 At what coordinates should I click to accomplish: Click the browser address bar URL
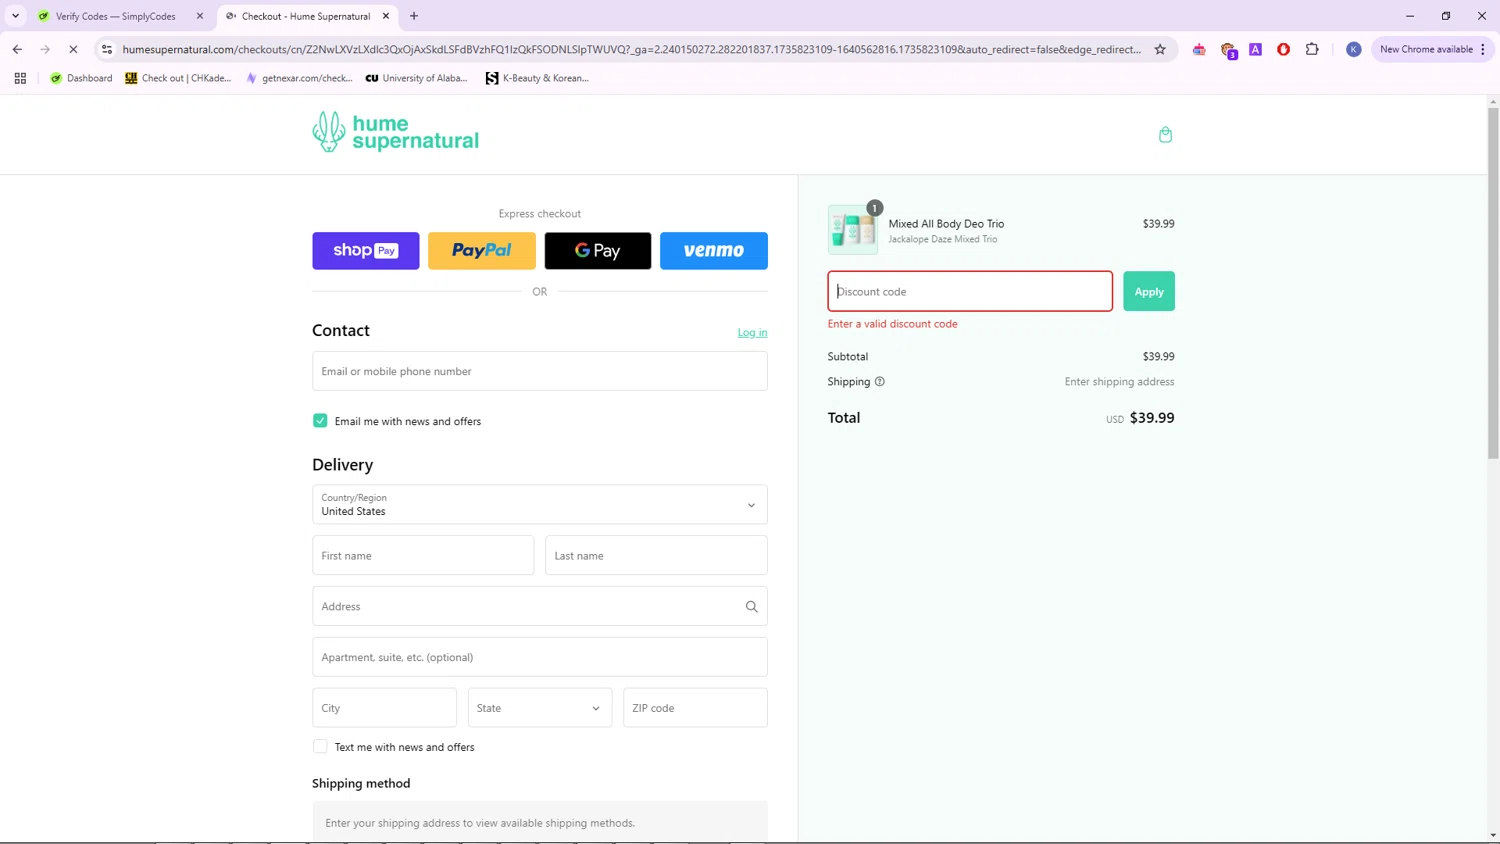click(631, 49)
